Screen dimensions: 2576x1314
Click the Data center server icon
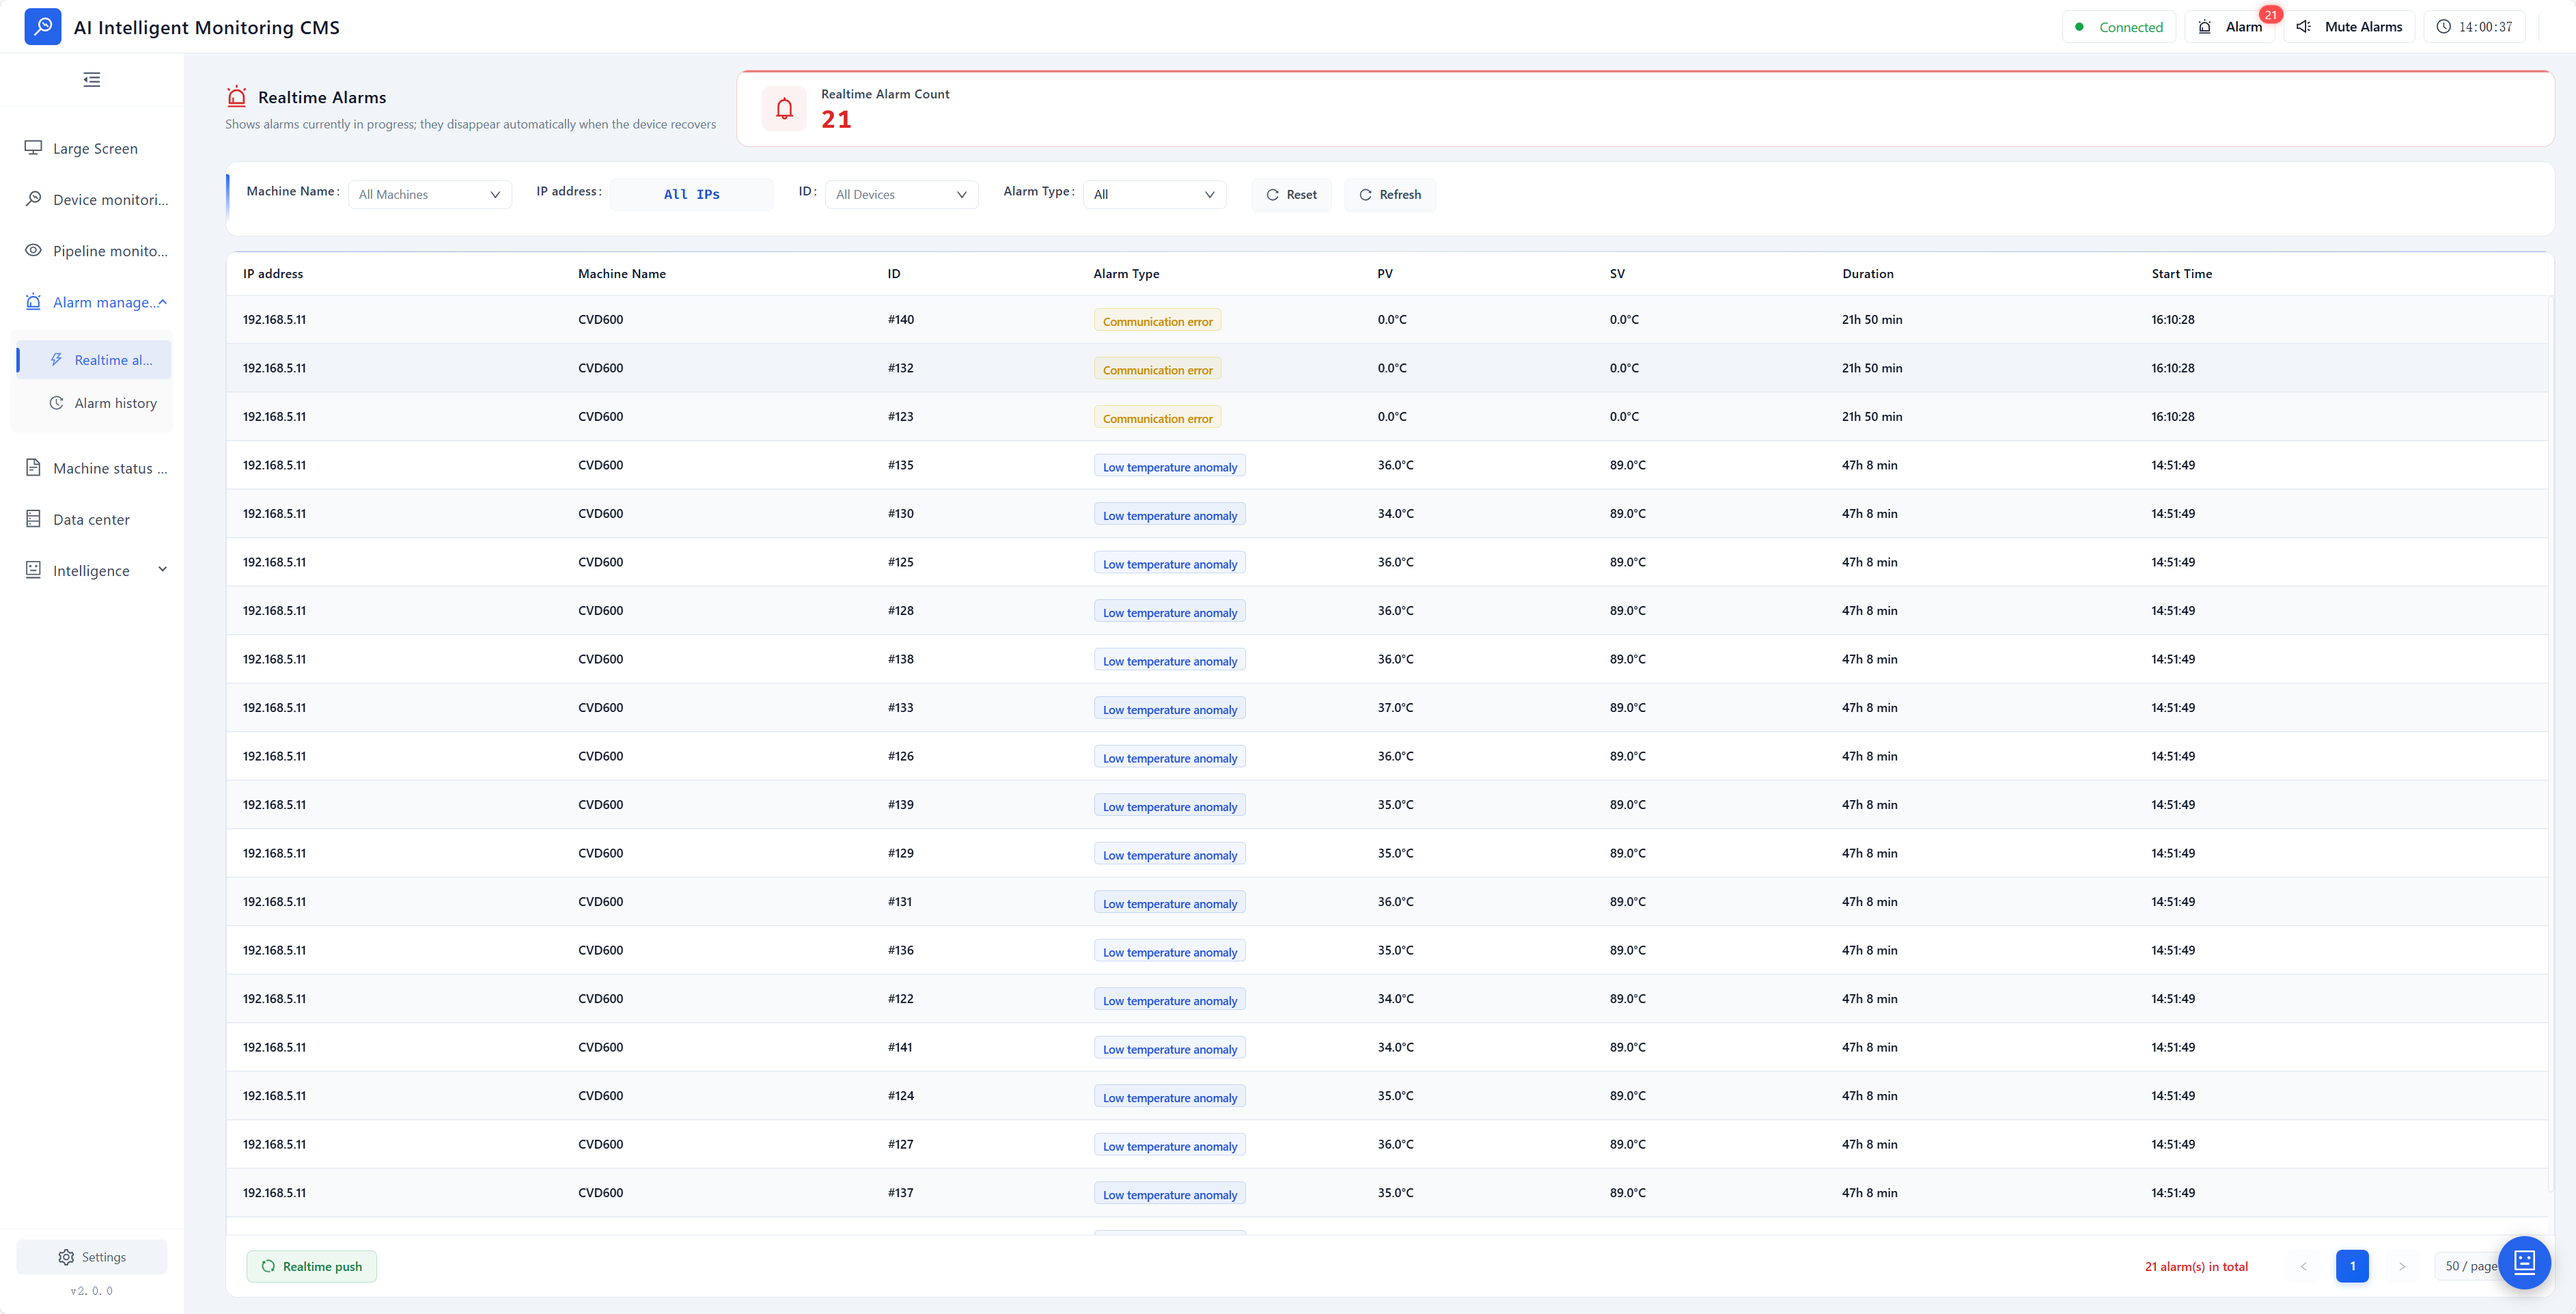coord(33,519)
